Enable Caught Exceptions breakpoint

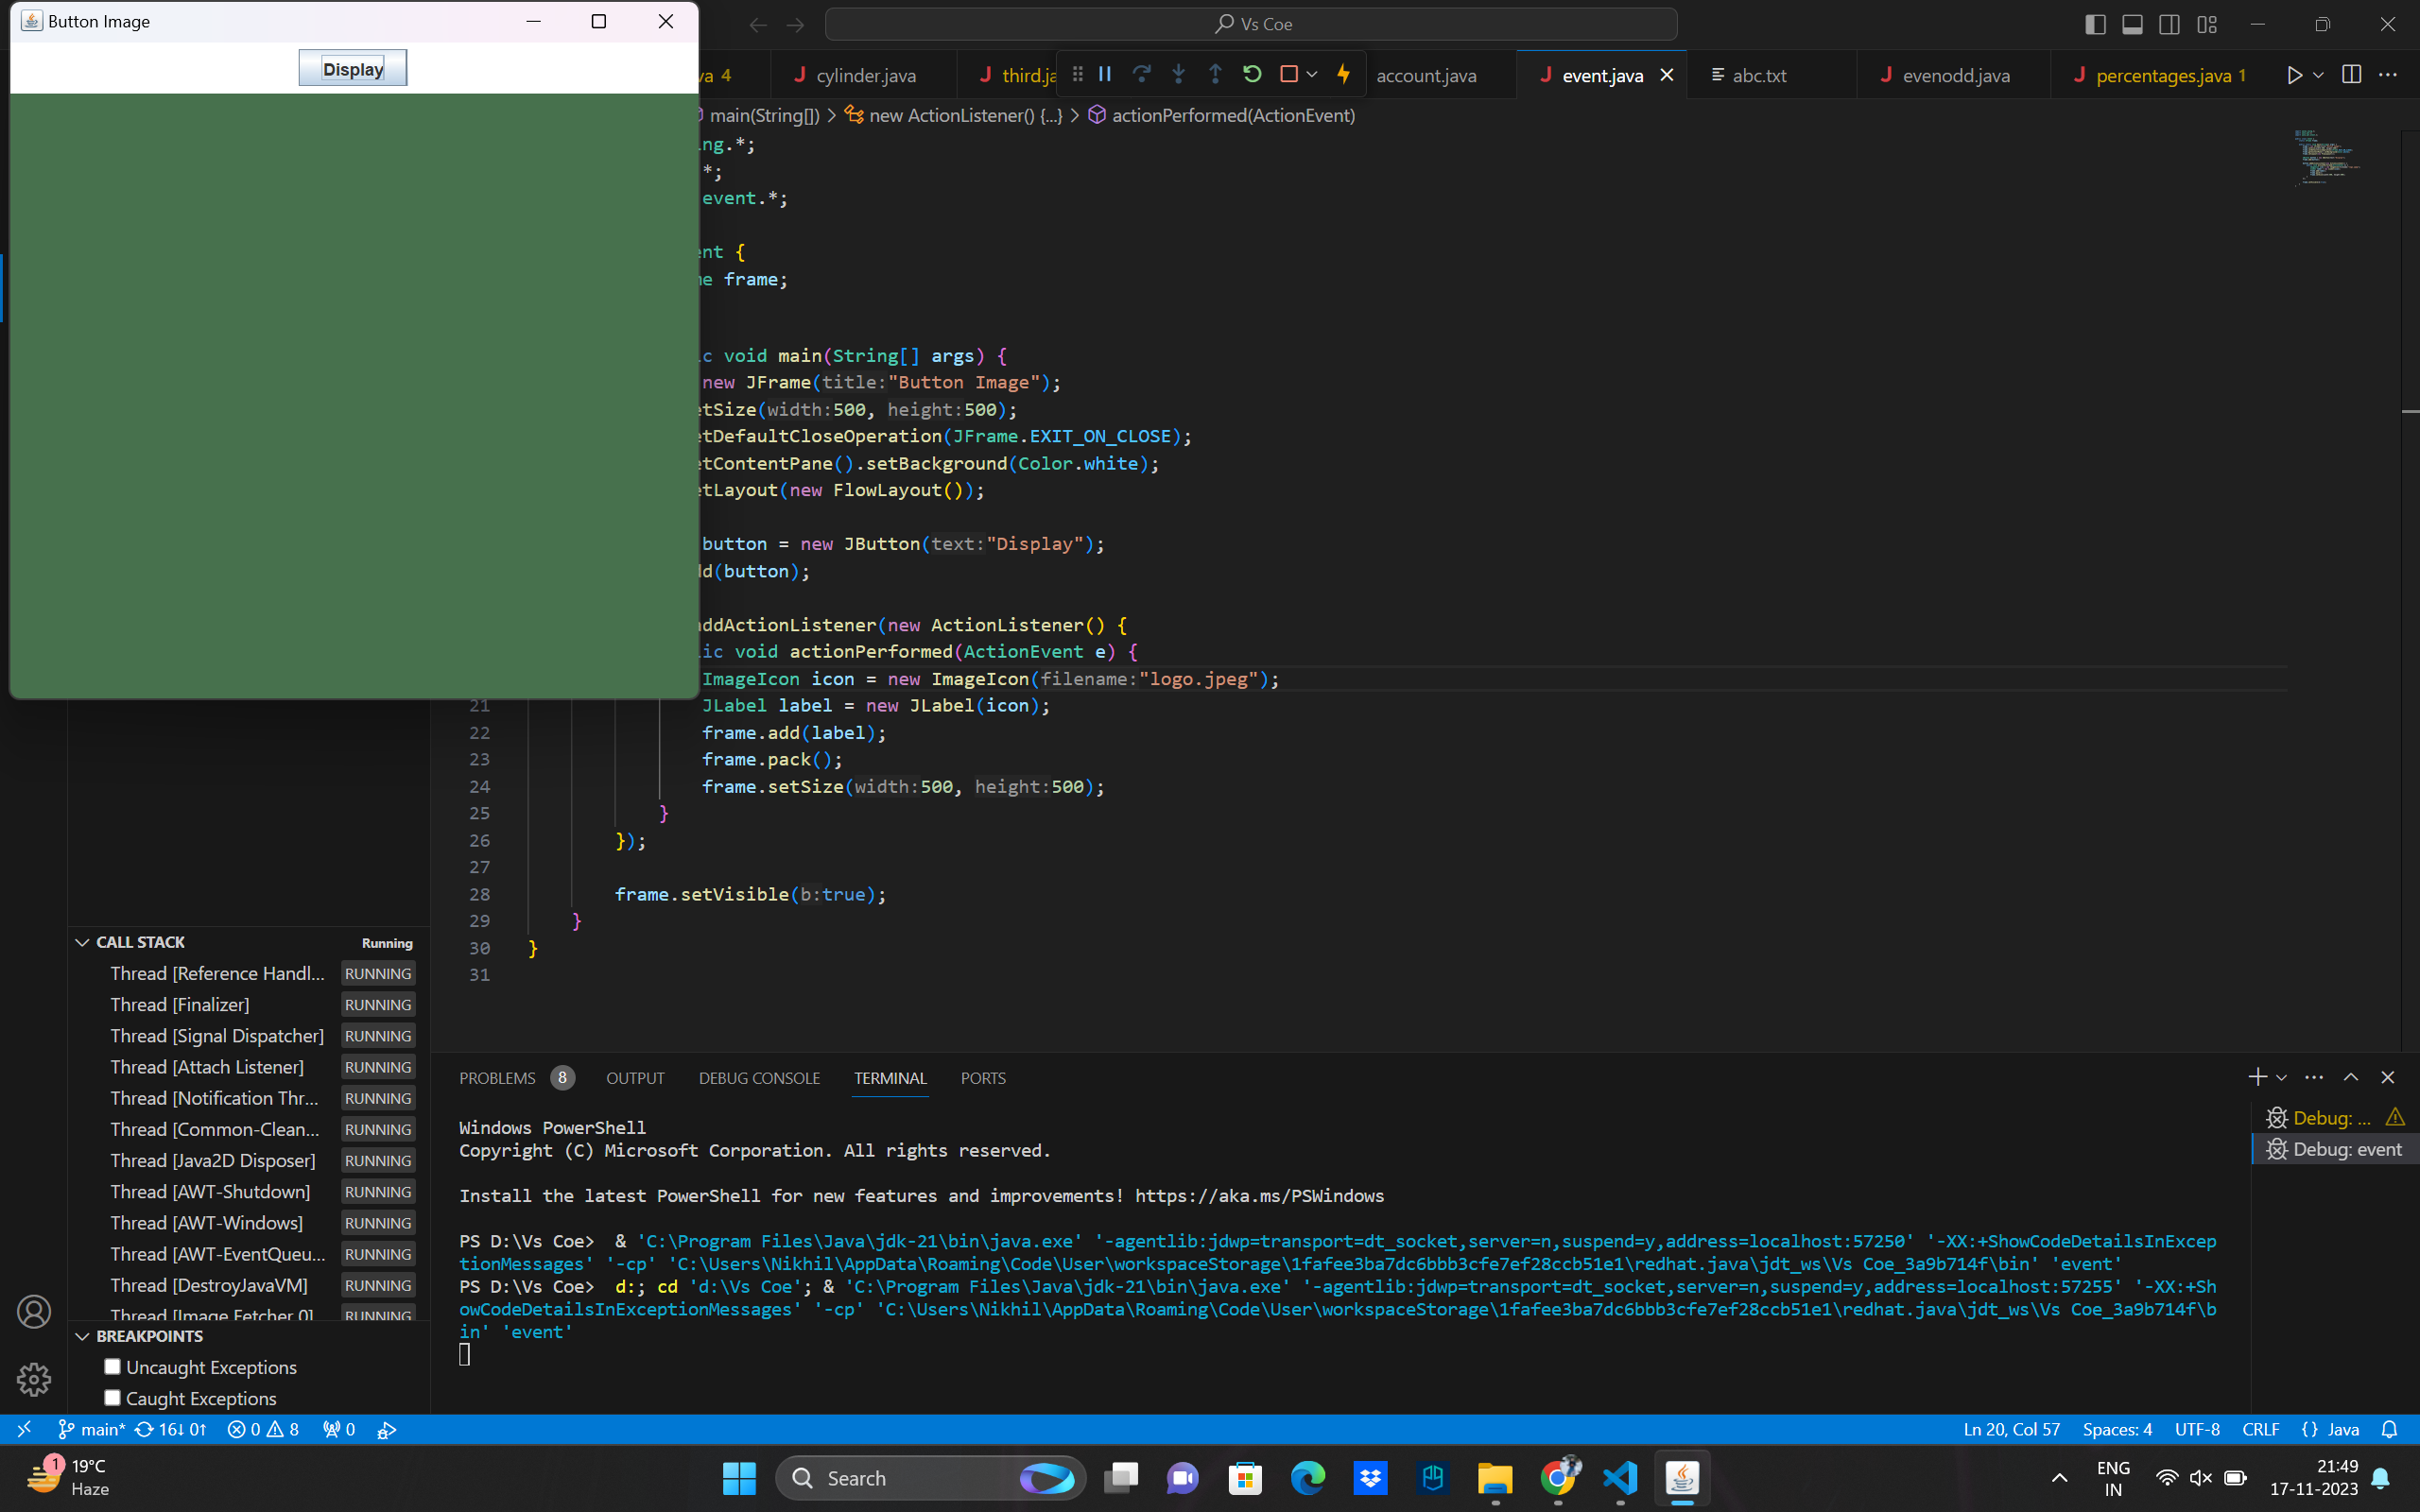(112, 1397)
